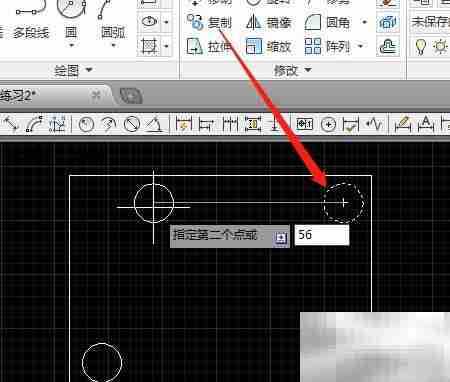
Task: Click the Diameter dimension toolbar icon
Action: pos(132,124)
